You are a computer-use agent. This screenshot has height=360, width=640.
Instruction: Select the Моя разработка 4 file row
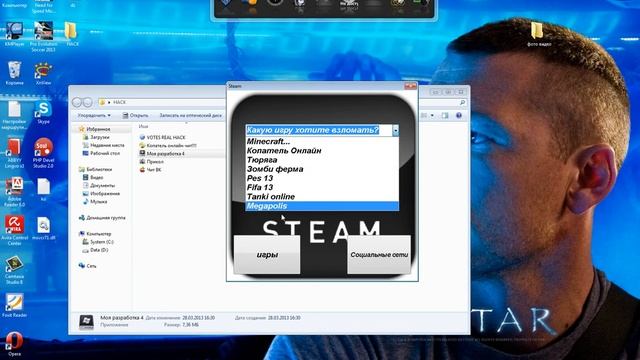click(181, 154)
